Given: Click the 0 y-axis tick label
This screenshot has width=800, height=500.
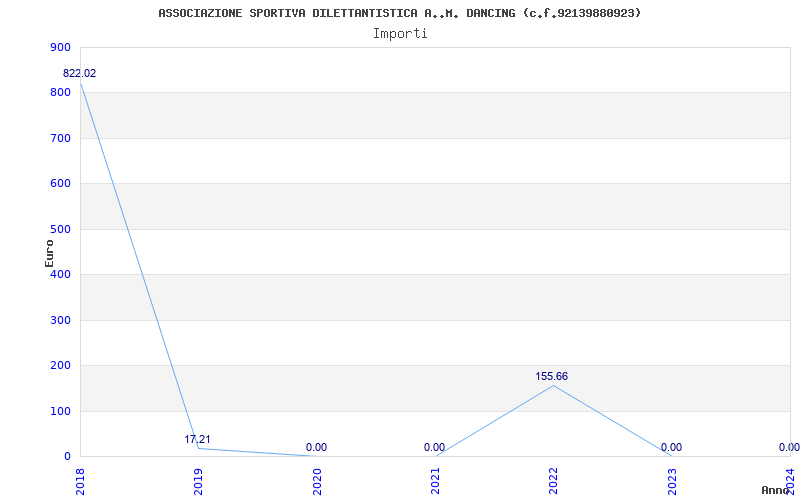Looking at the screenshot, I should point(67,457).
